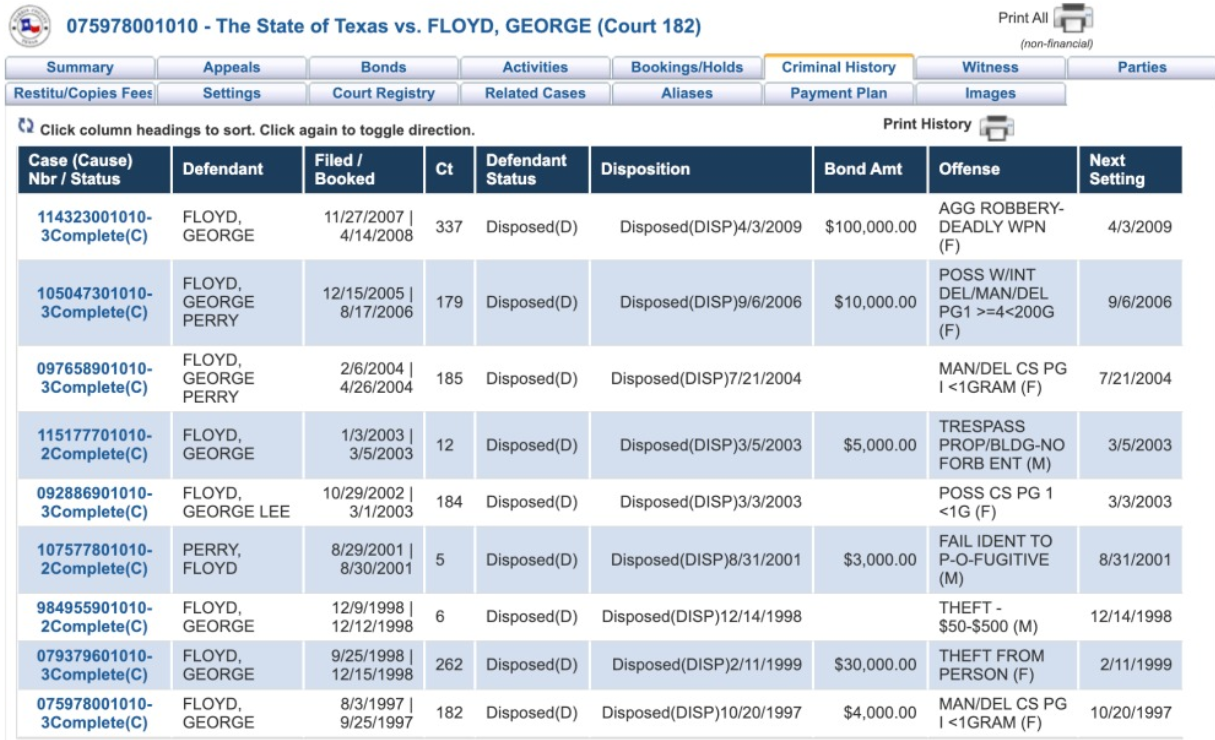The image size is (1215, 740).
Task: Click the court number 337 cell
Action: [x=449, y=227]
